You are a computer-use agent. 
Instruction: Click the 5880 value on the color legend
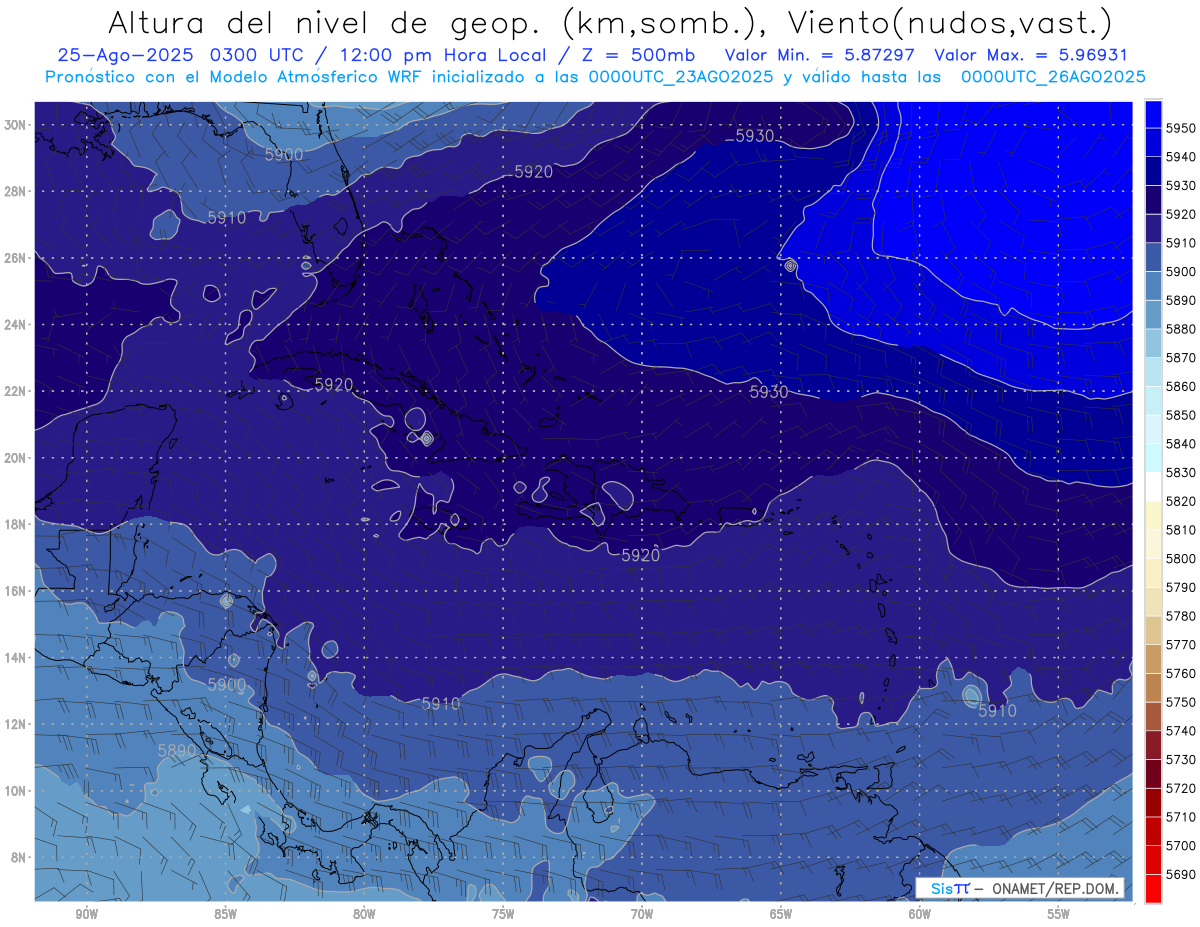pyautogui.click(x=1181, y=329)
